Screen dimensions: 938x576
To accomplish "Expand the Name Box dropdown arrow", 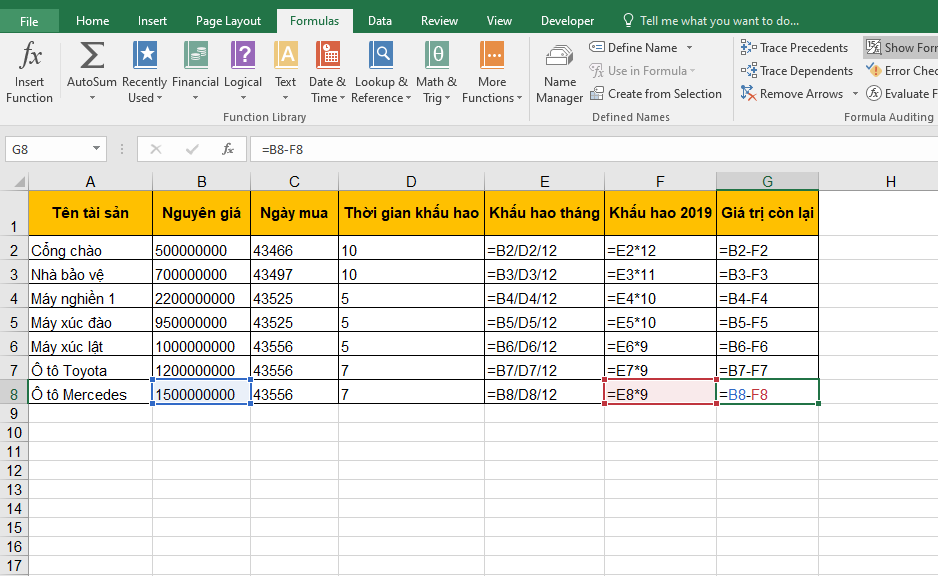I will pyautogui.click(x=97, y=149).
